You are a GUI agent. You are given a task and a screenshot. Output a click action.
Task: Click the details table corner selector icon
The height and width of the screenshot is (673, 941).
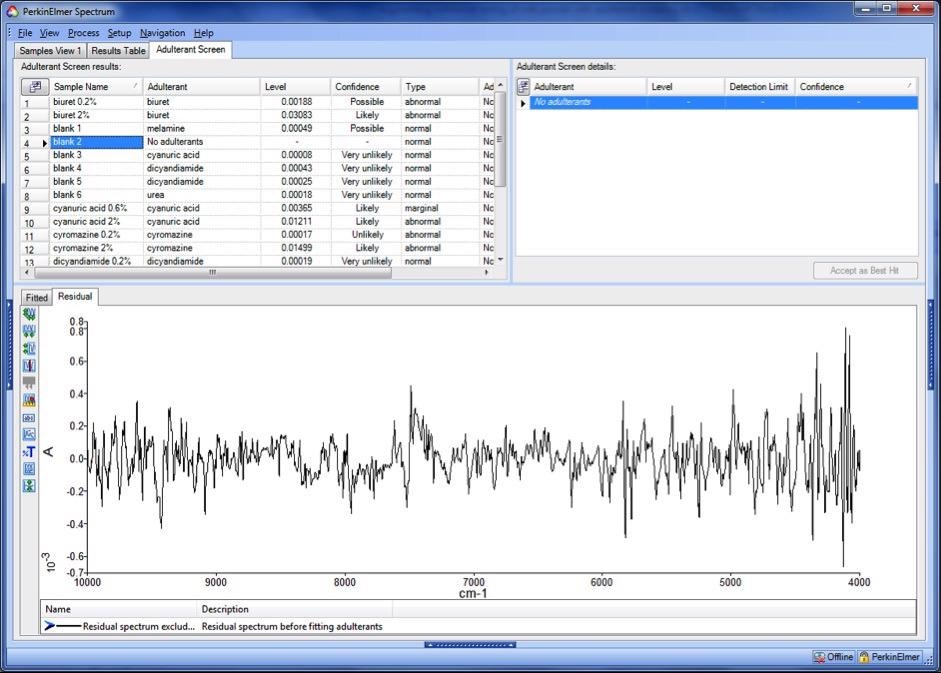(x=523, y=86)
